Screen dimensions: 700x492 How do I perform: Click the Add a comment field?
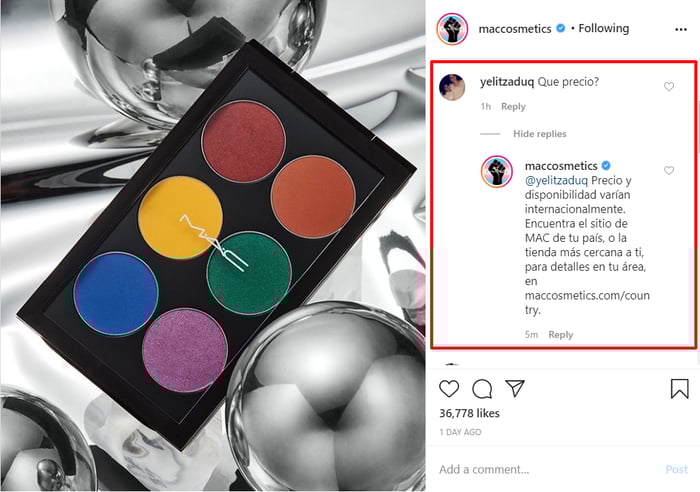pos(547,470)
